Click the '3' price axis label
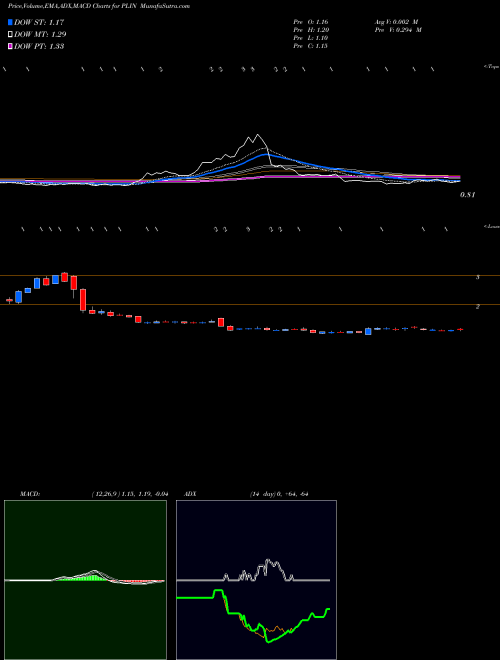Viewport: 500px width, 660px height. (x=478, y=277)
